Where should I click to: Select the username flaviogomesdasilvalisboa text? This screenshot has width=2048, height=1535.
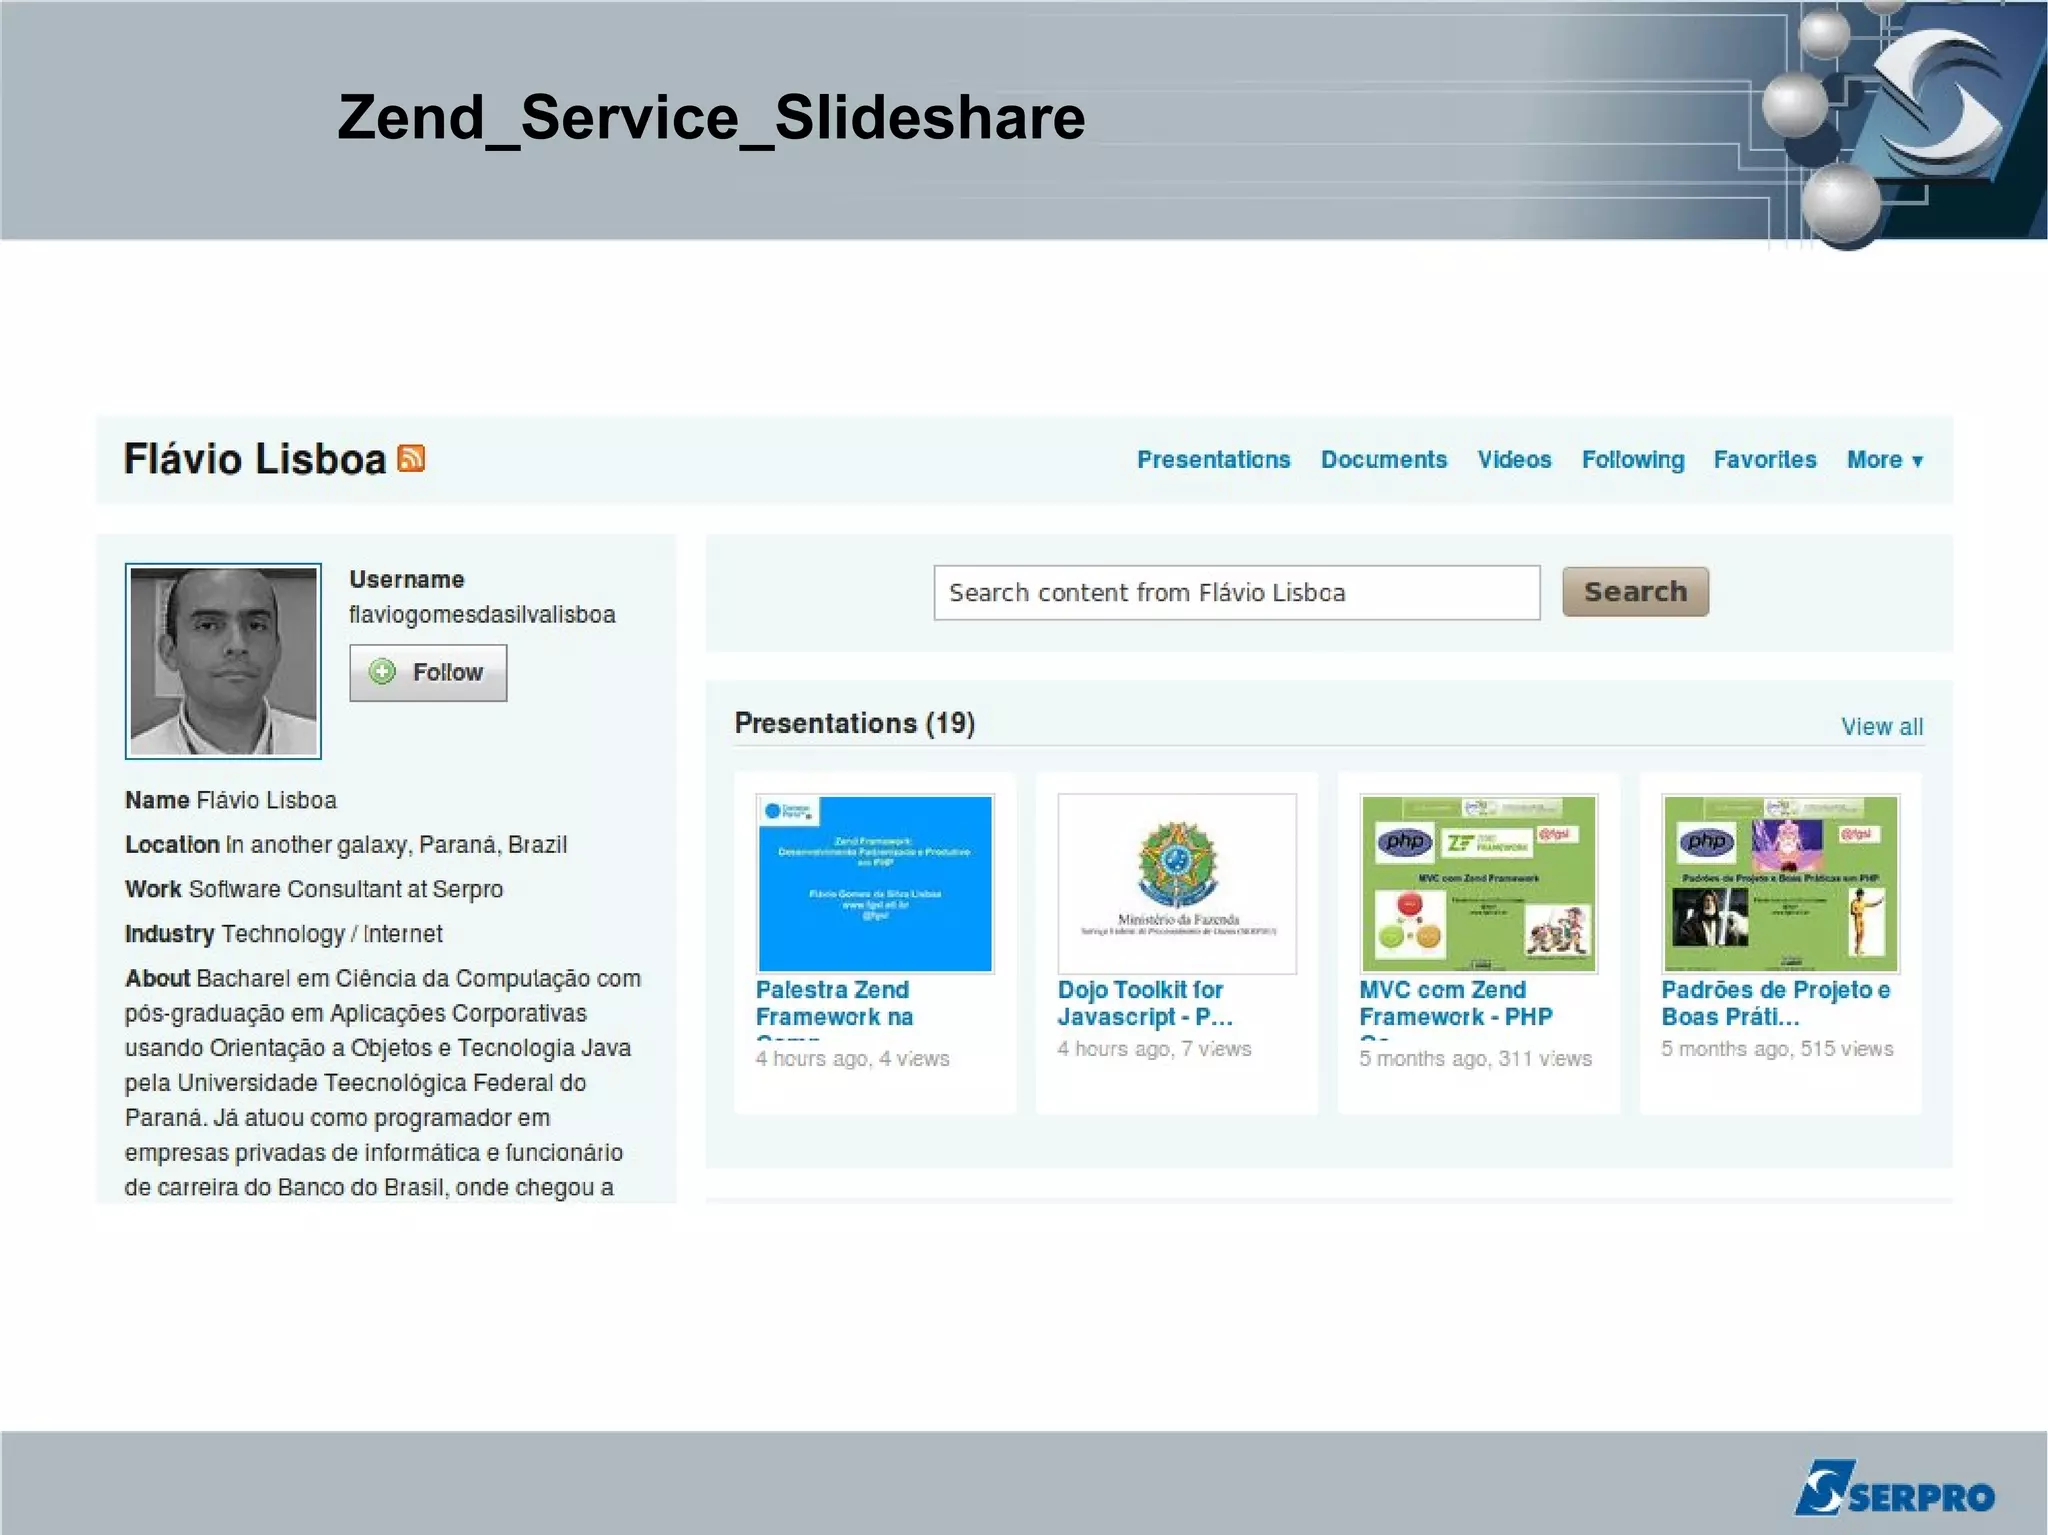point(482,615)
